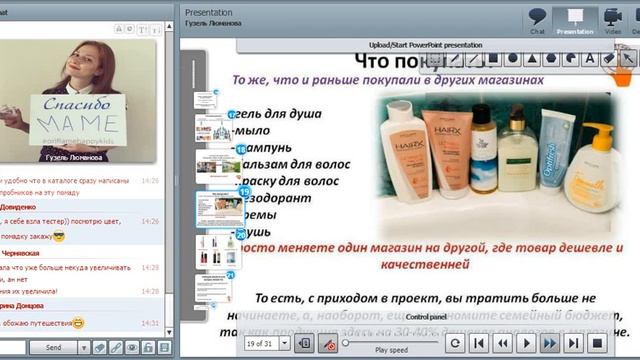The height and width of the screenshot is (360, 640).
Task: Open the Video tab
Action: (613, 21)
